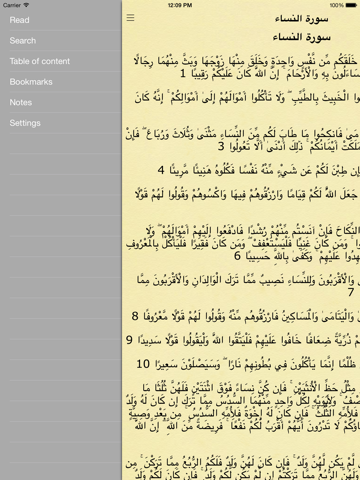360x480 pixels.
Task: Select verse number 1
Action: point(183,74)
